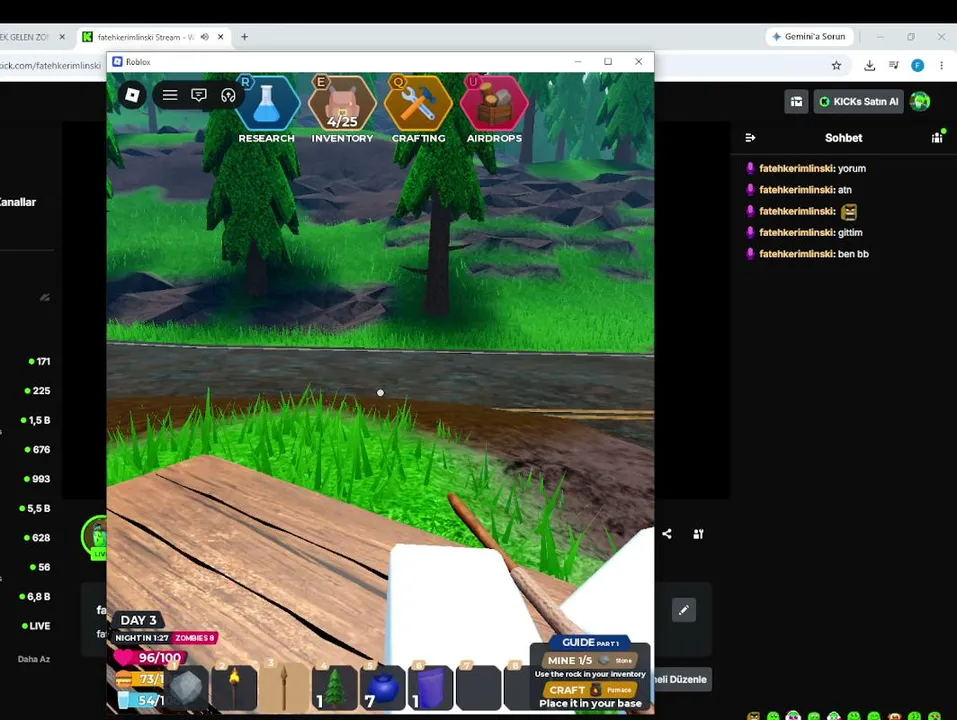Click the channel marked LIVE in sidebar
The width and height of the screenshot is (957, 720).
pos(36,626)
